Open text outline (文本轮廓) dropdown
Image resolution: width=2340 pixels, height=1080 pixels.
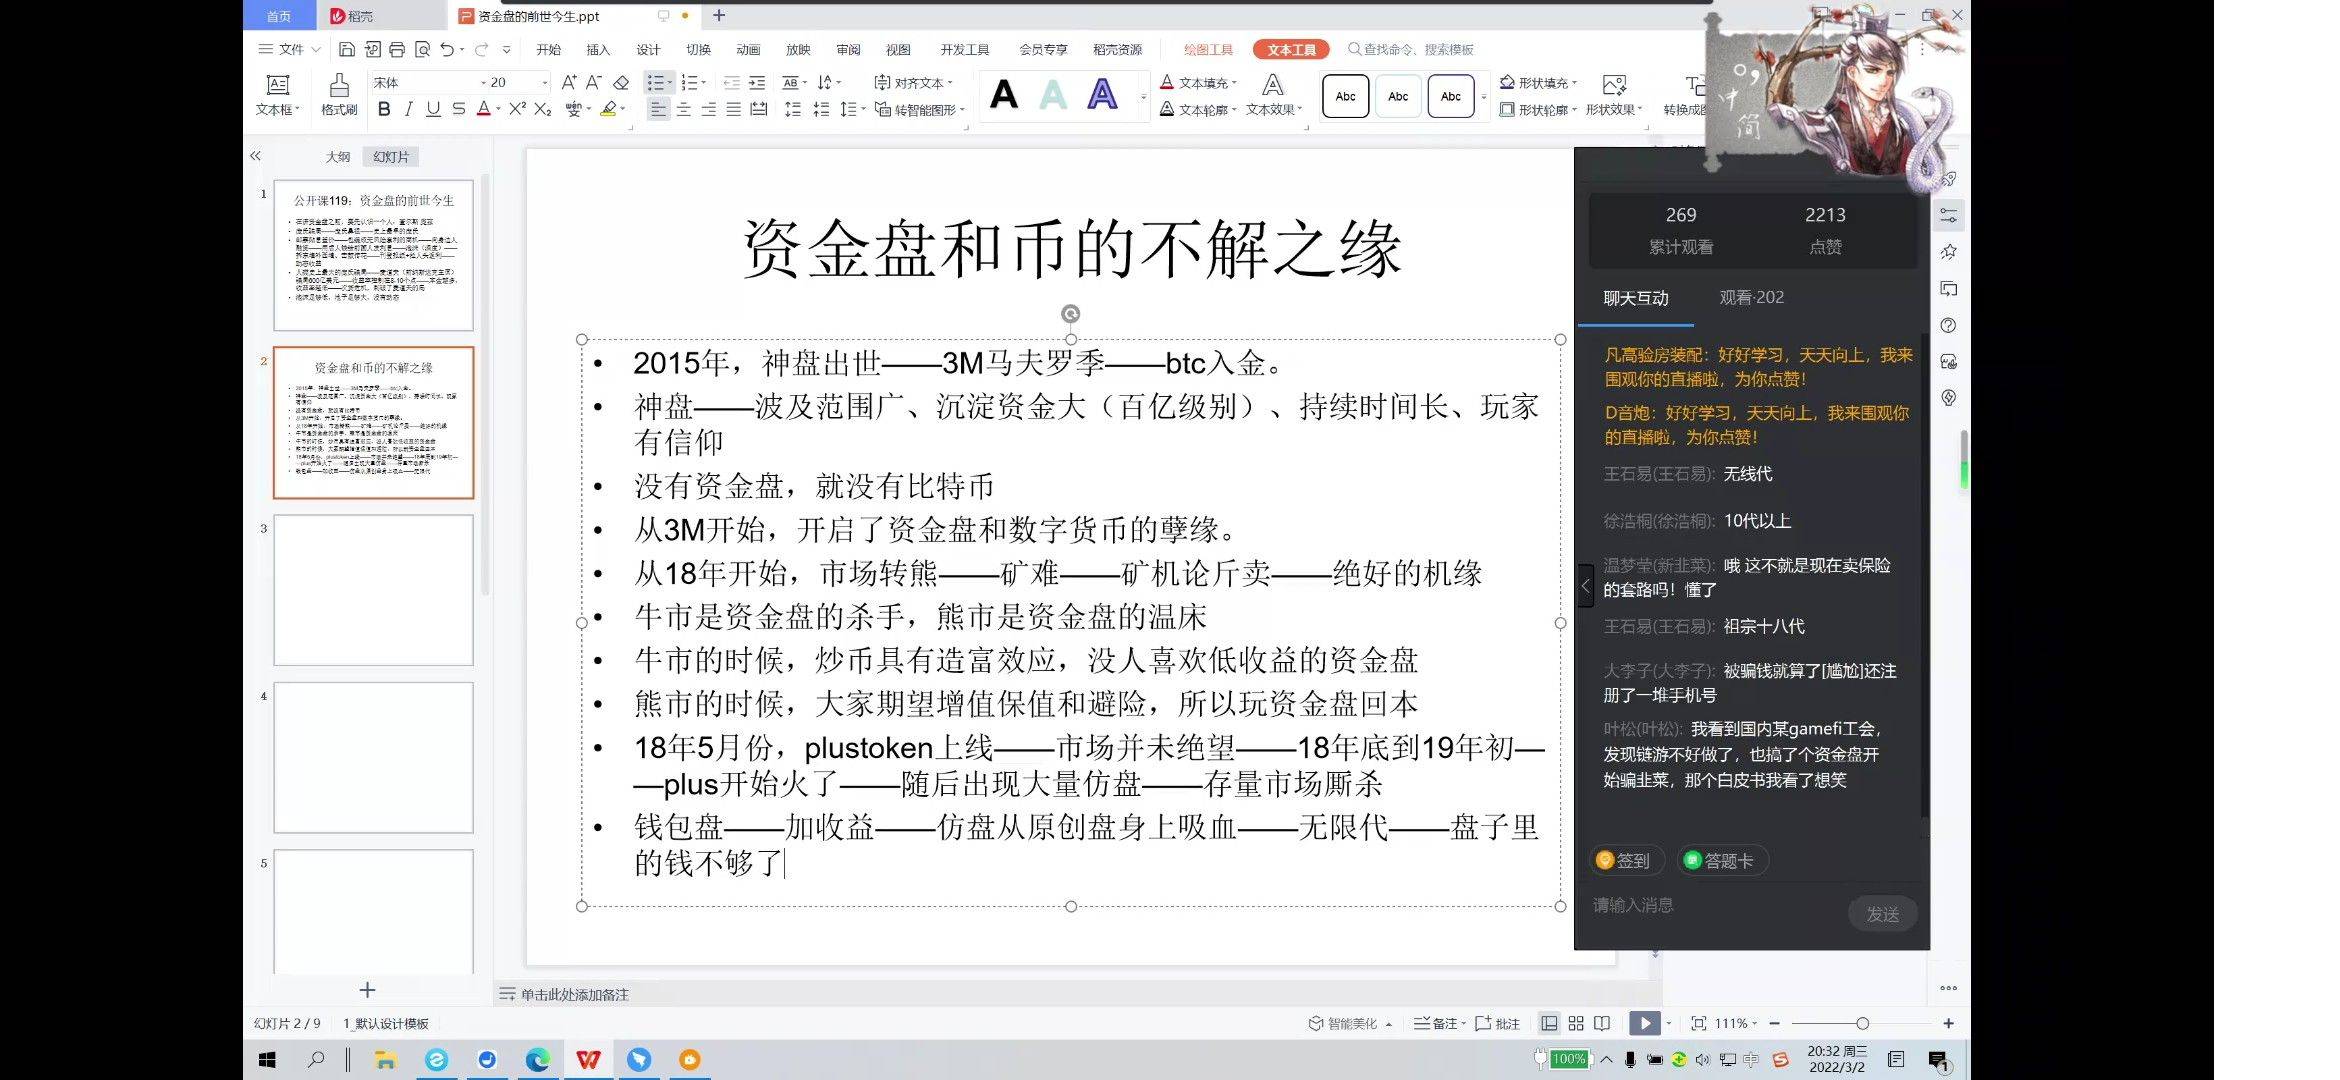point(1198,109)
